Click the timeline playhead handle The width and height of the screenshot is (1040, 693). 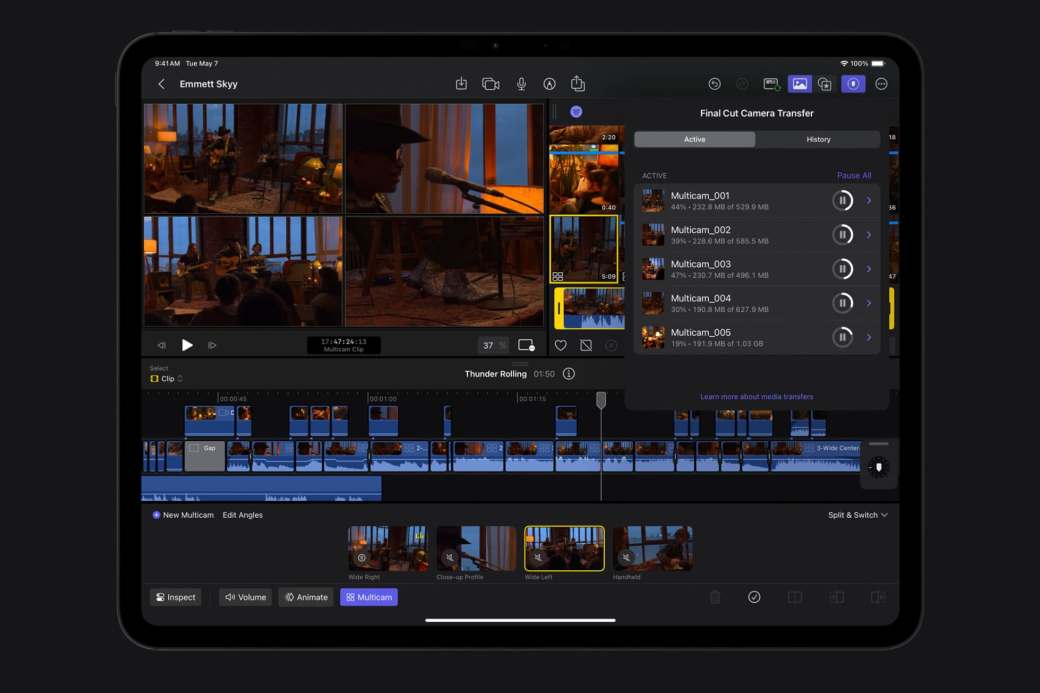[601, 400]
